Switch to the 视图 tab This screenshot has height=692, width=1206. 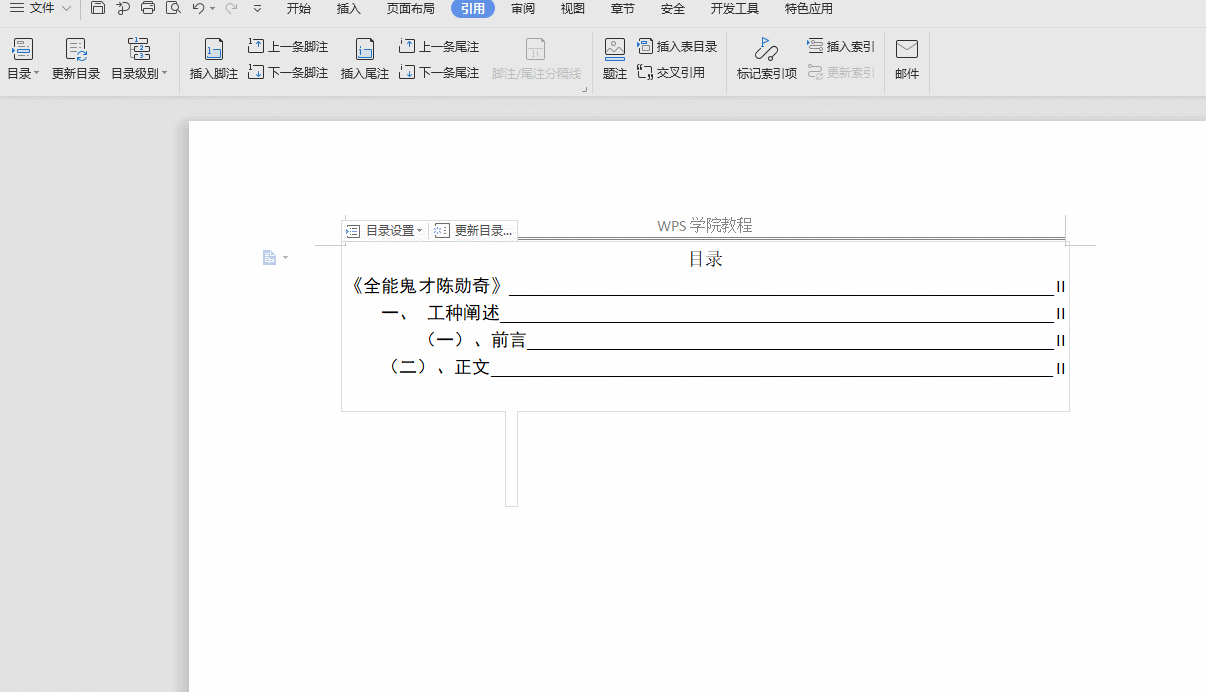tap(573, 9)
